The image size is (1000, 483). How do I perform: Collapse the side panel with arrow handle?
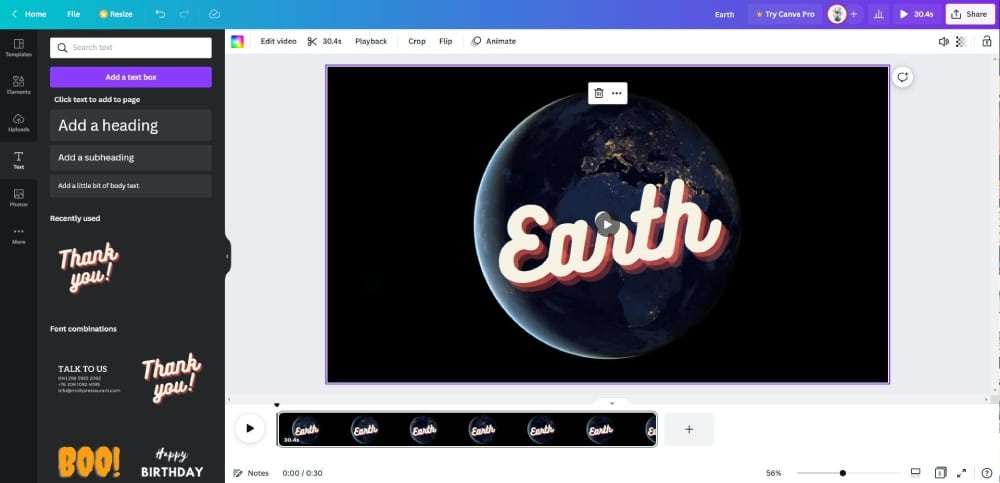228,256
